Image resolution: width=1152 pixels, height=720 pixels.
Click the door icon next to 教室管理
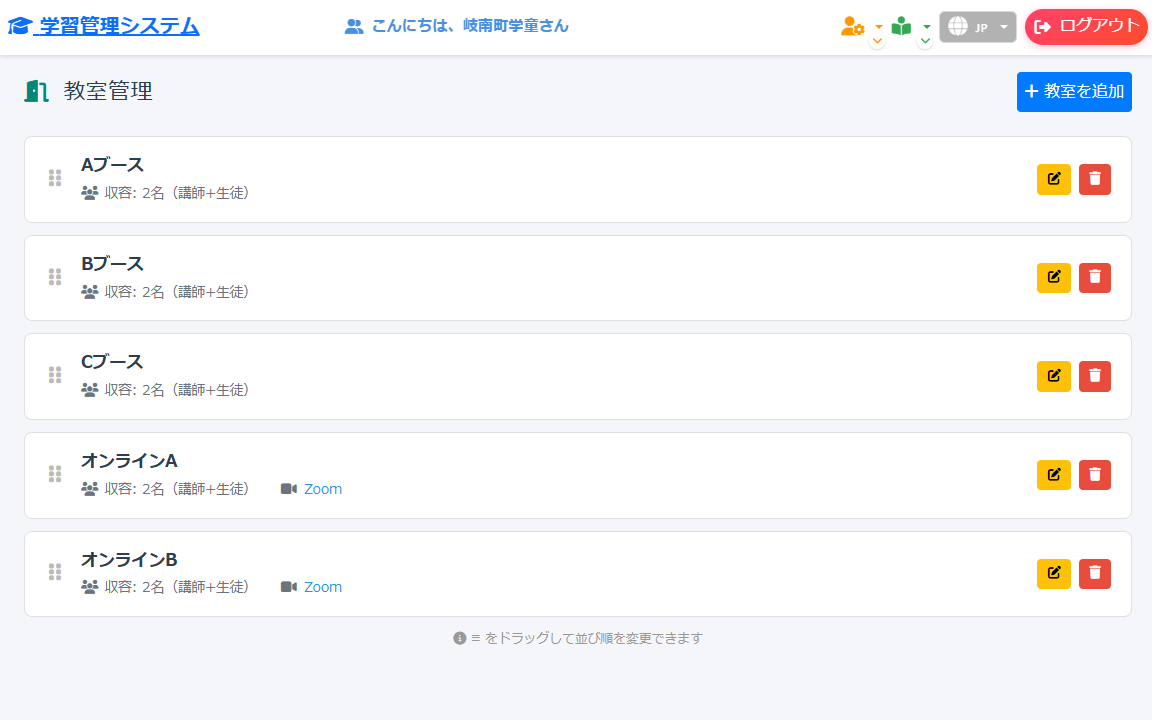[x=36, y=91]
